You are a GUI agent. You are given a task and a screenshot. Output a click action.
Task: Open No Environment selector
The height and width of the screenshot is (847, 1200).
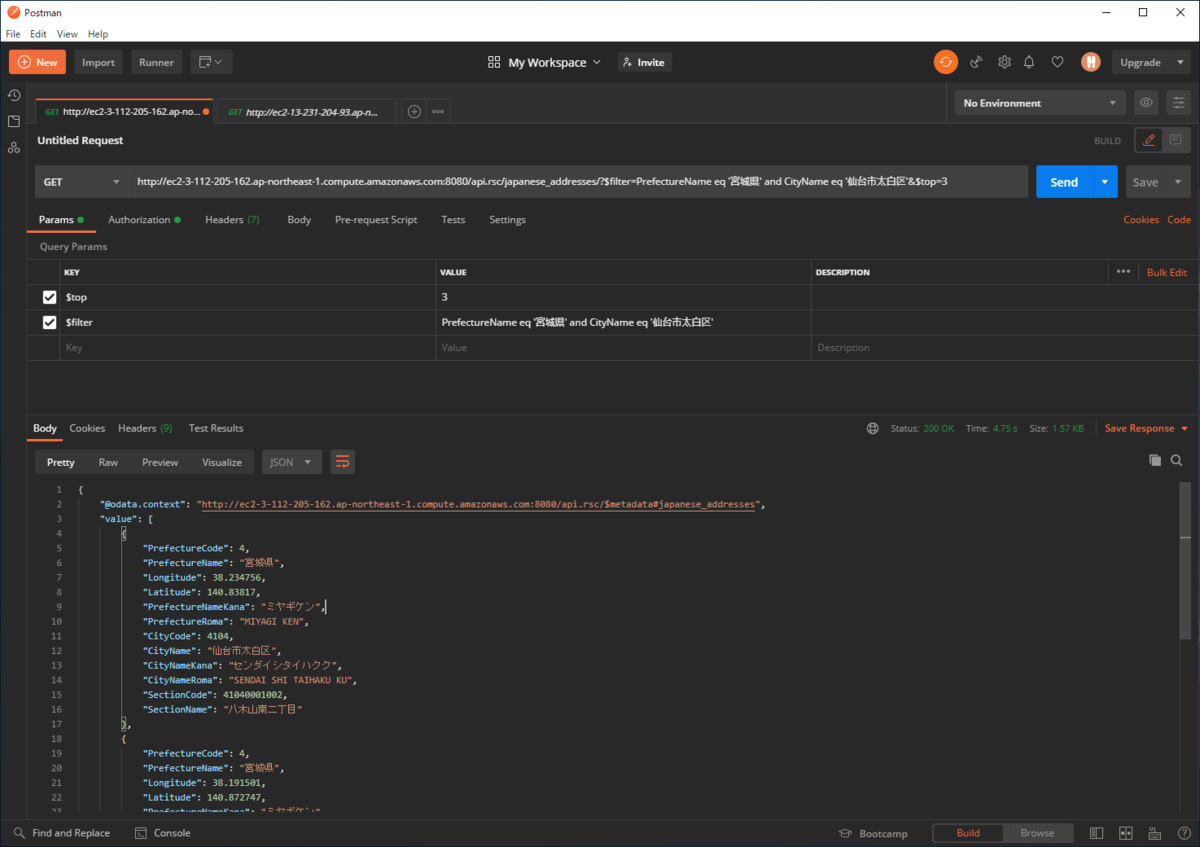[x=1040, y=103]
